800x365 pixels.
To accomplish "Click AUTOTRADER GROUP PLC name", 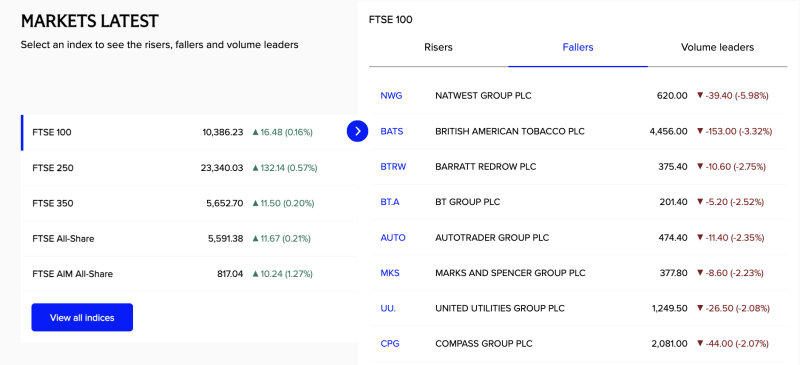I will click(492, 237).
